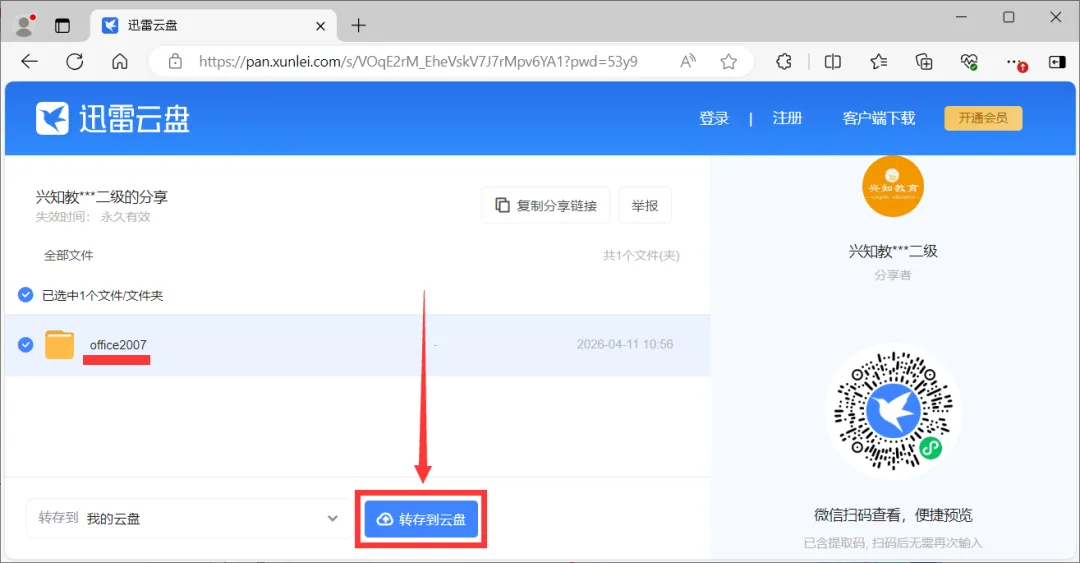This screenshot has height=563, width=1080.
Task: Minimize the browser window
Action: (962, 17)
